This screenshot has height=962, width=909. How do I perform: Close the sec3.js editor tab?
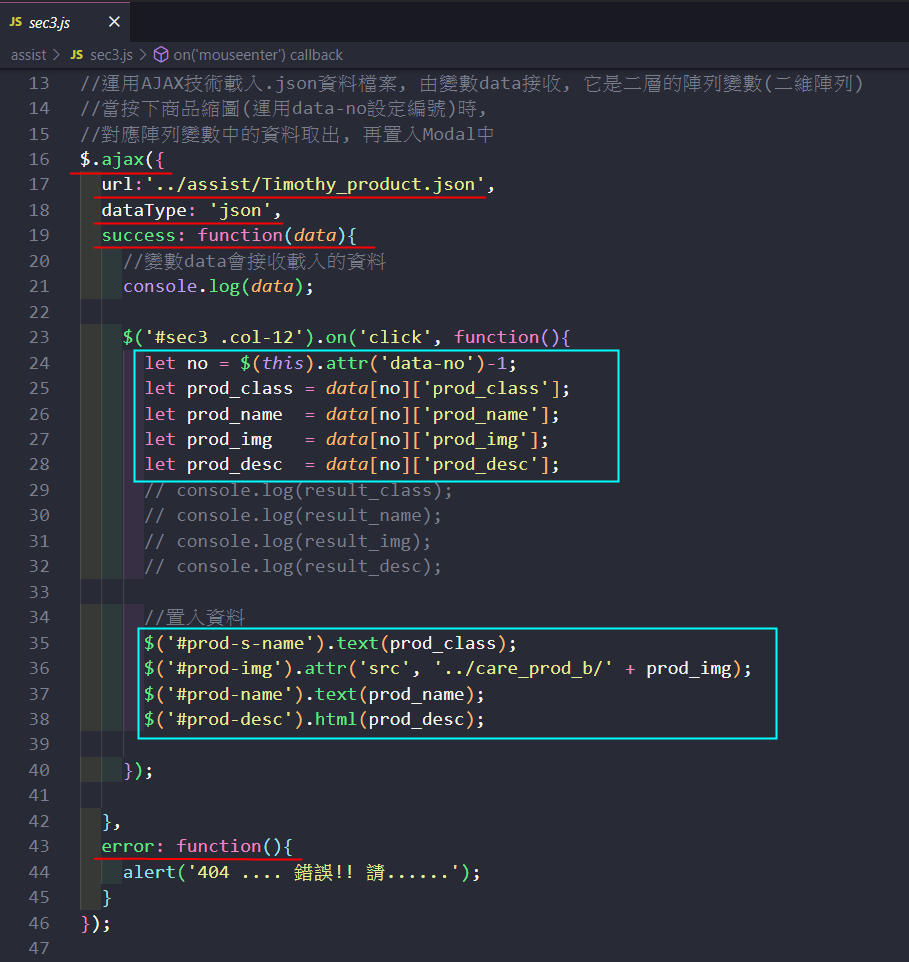114,21
